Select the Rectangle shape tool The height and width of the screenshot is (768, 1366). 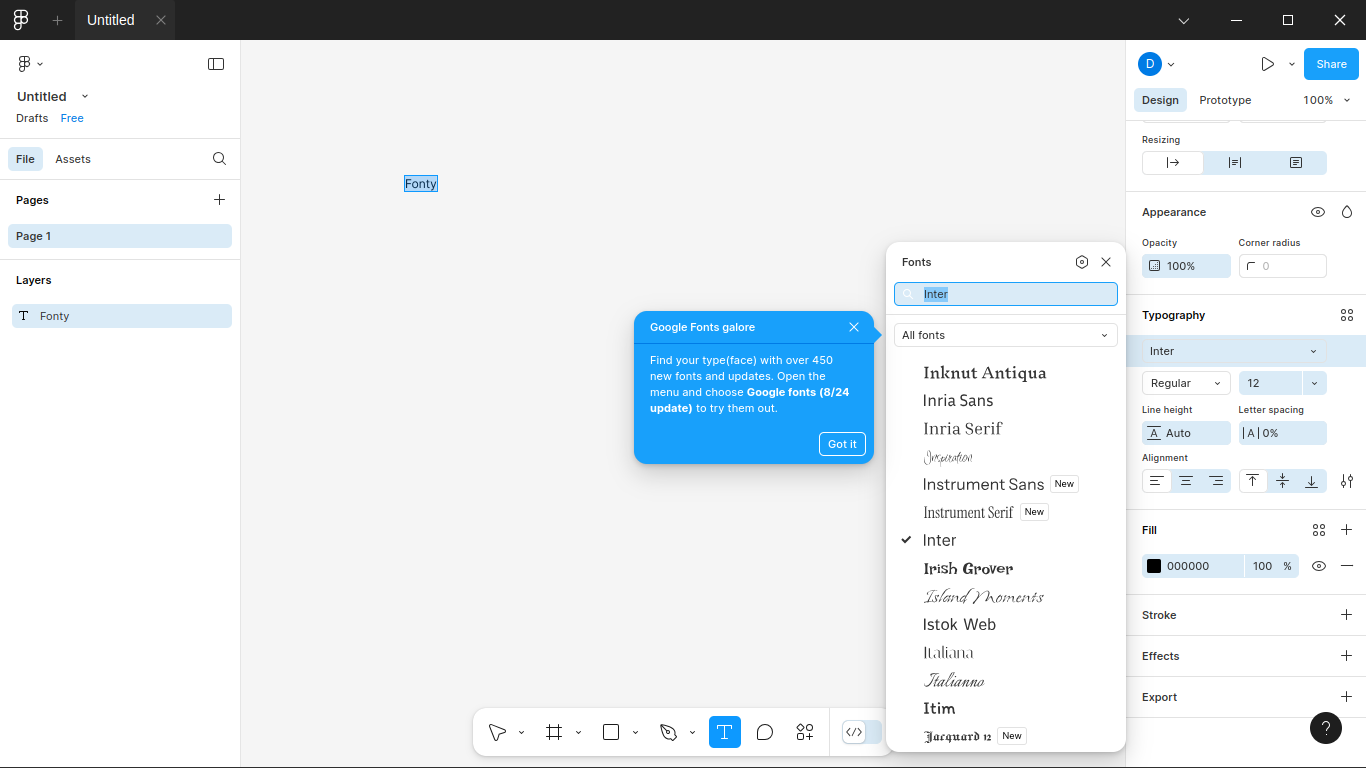click(611, 732)
